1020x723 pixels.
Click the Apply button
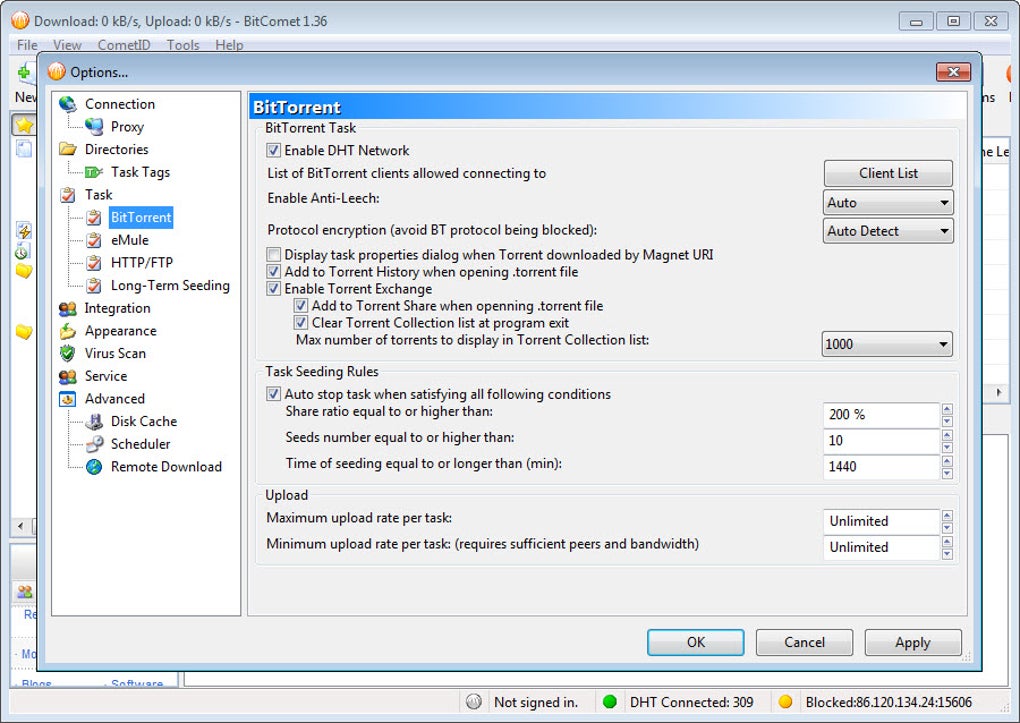pyautogui.click(x=912, y=643)
